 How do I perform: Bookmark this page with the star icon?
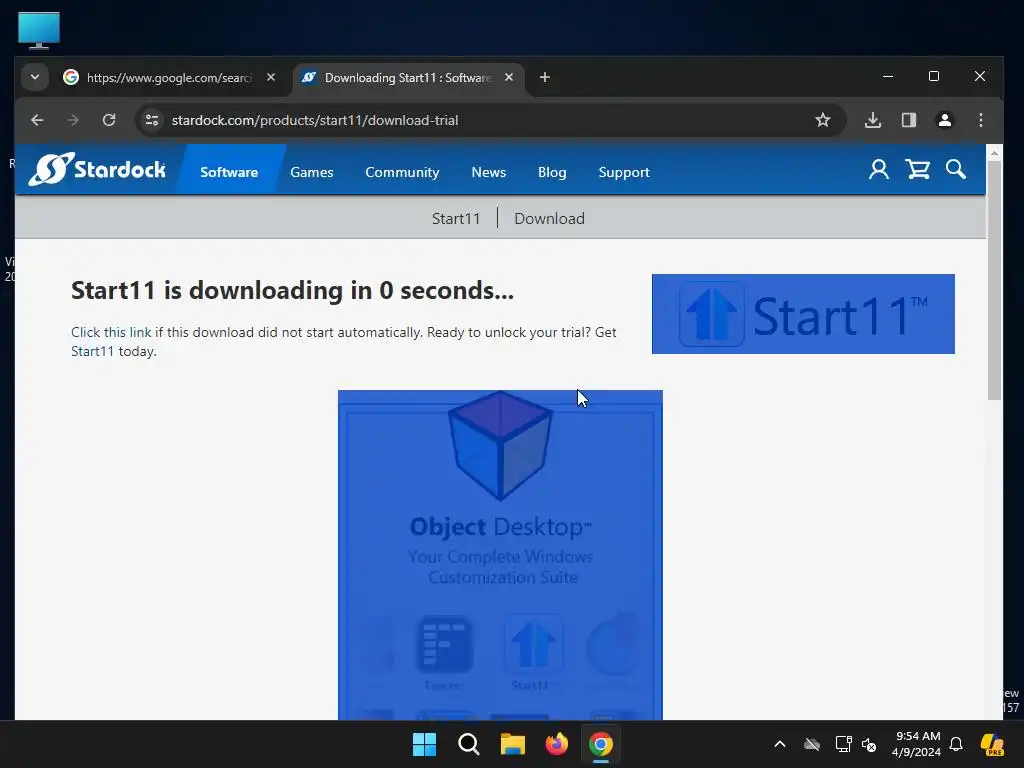pyautogui.click(x=823, y=120)
